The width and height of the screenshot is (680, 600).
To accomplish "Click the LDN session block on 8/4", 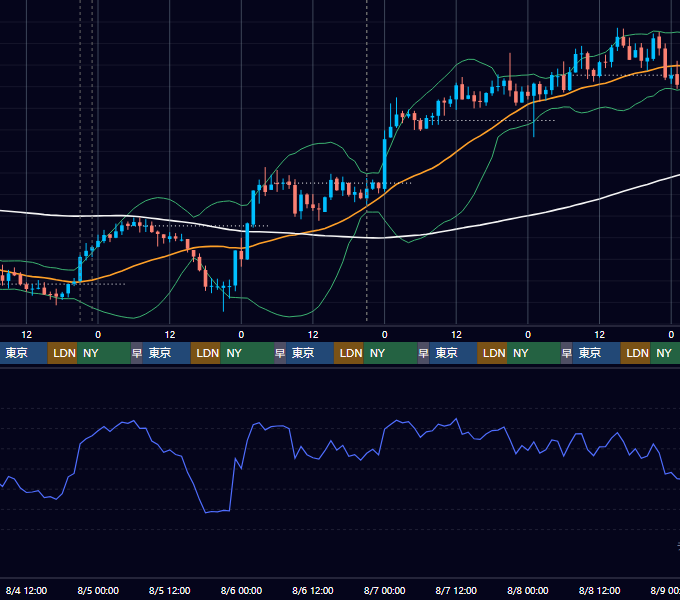I will tap(62, 353).
